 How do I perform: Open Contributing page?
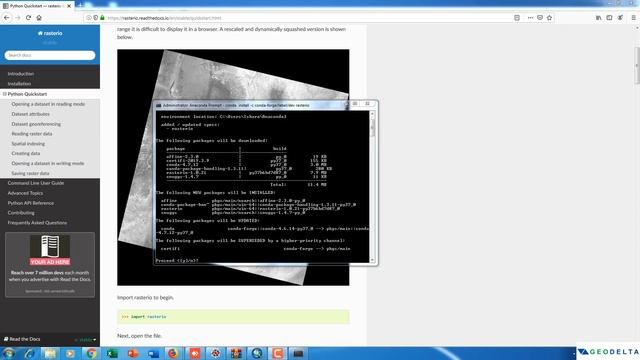coord(21,213)
